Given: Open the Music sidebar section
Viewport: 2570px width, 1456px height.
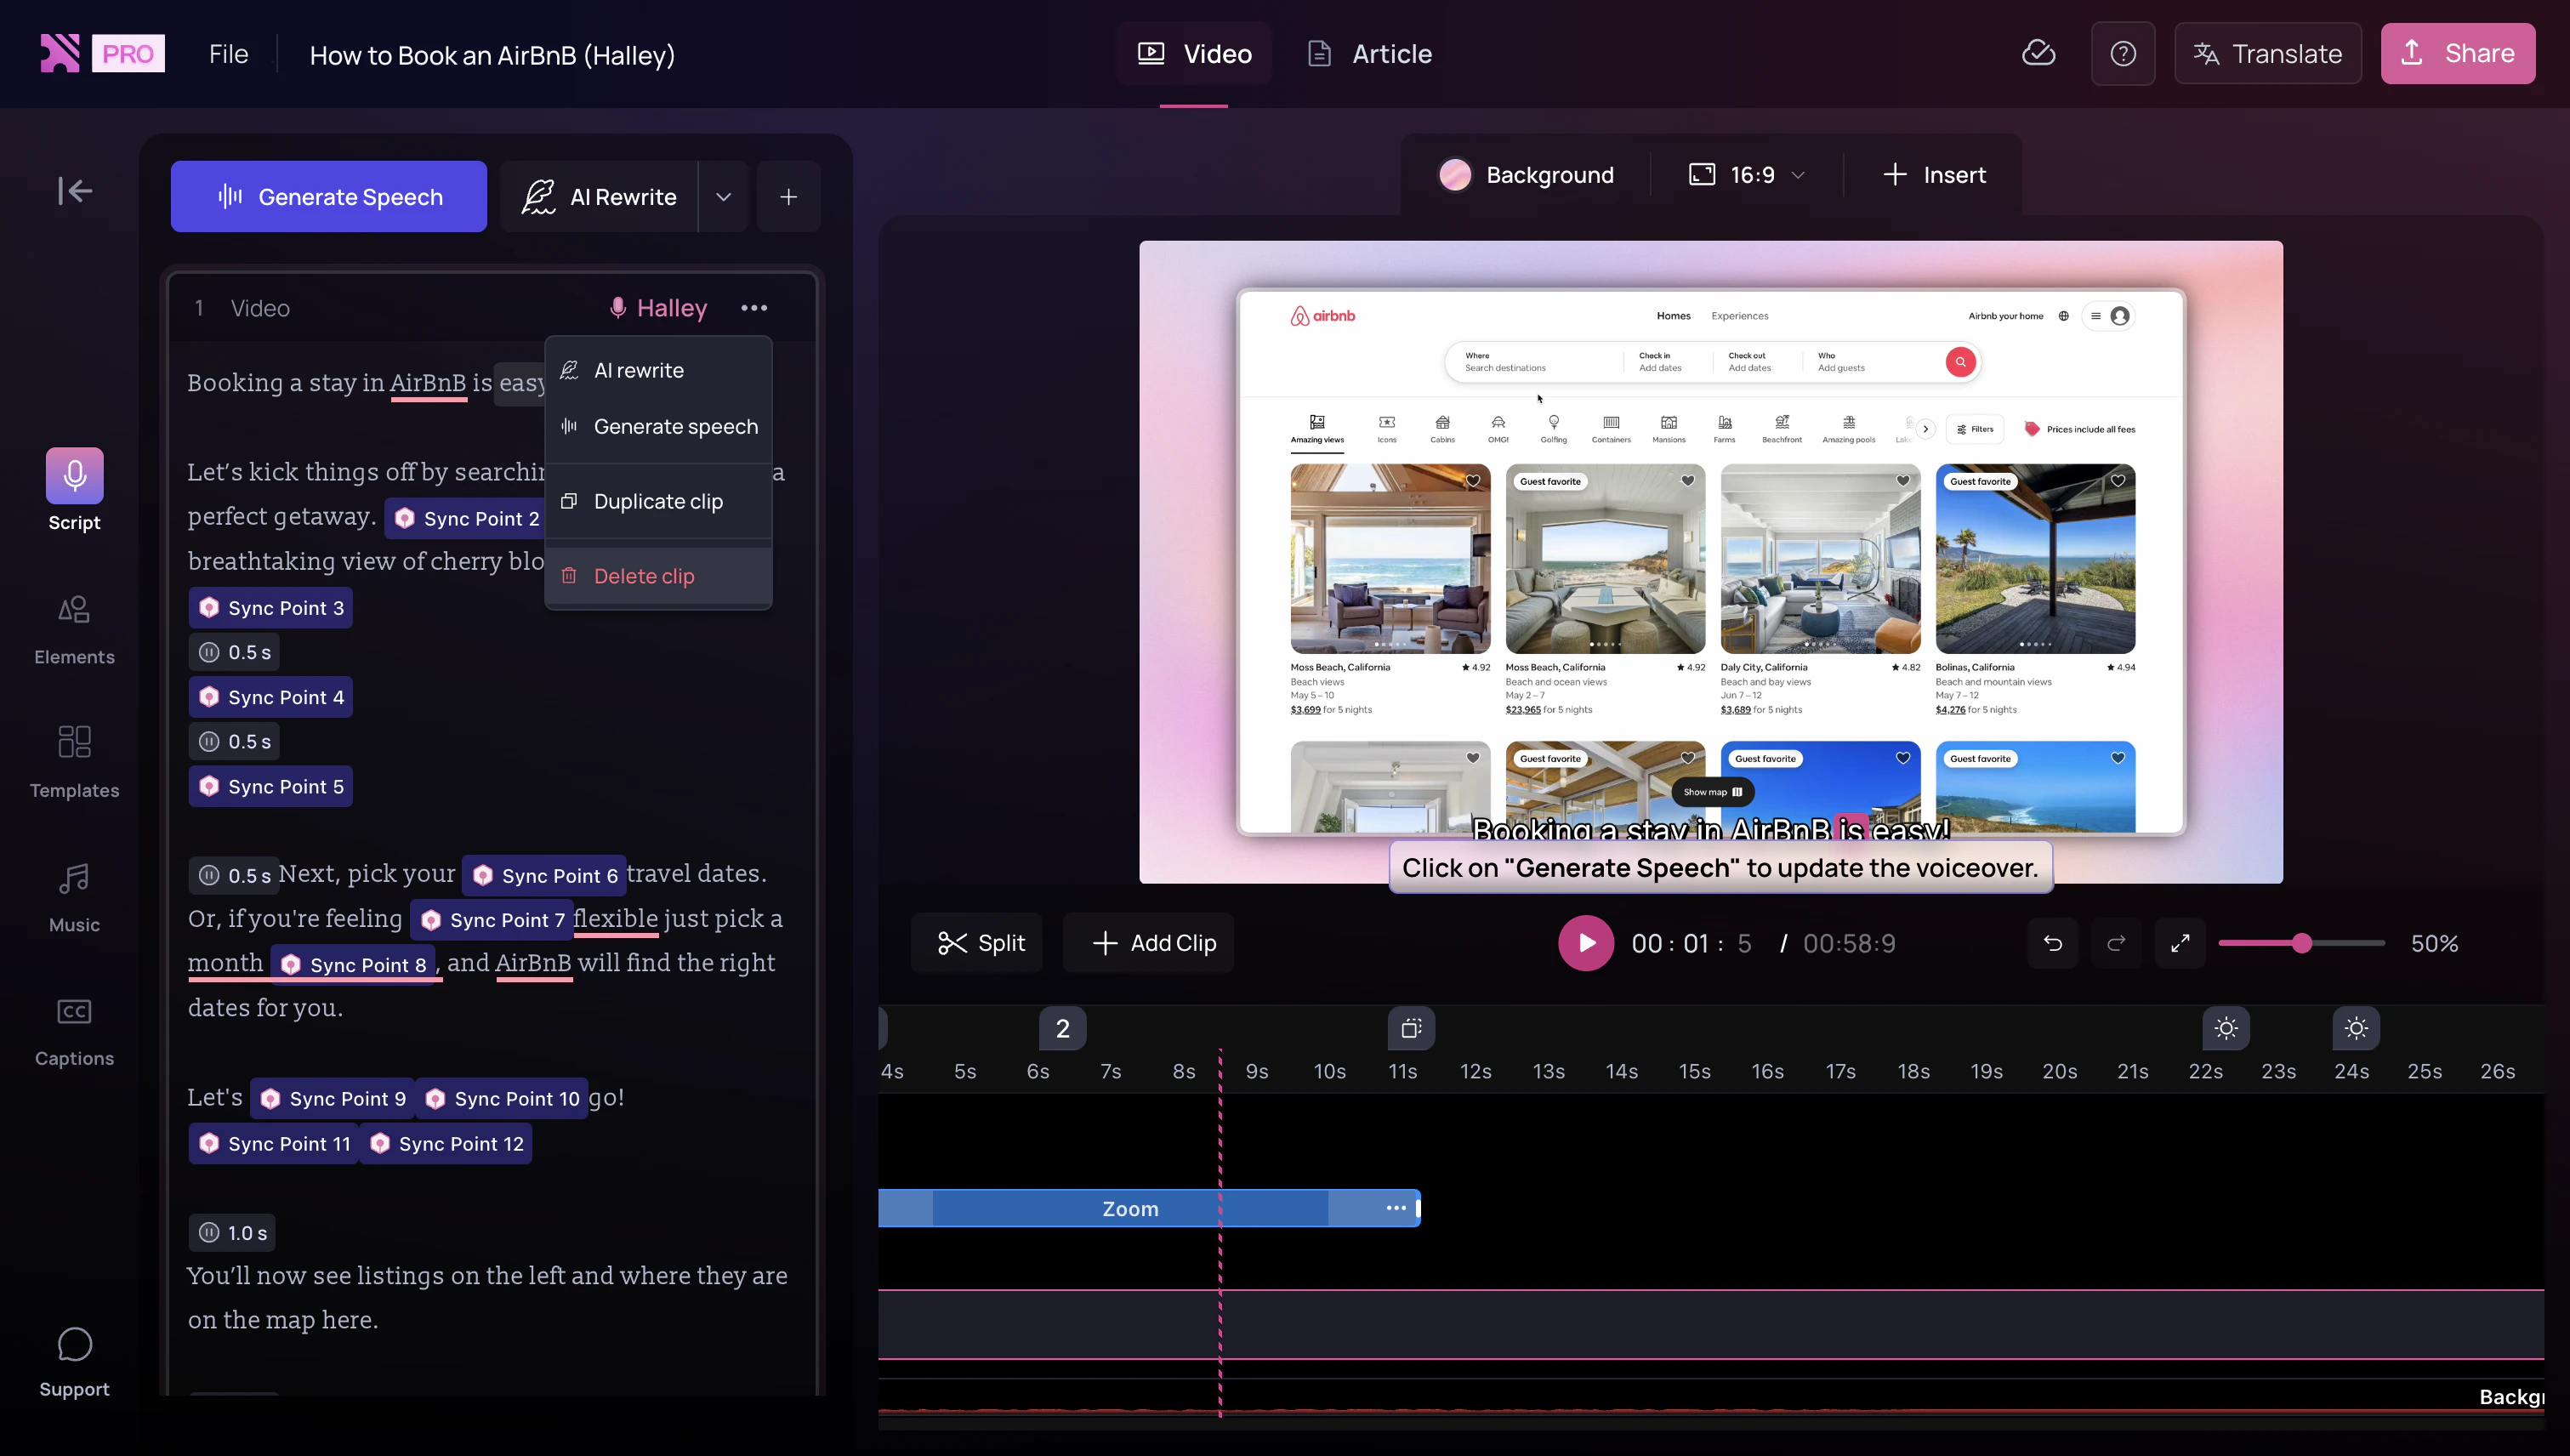Looking at the screenshot, I should pyautogui.click(x=74, y=898).
